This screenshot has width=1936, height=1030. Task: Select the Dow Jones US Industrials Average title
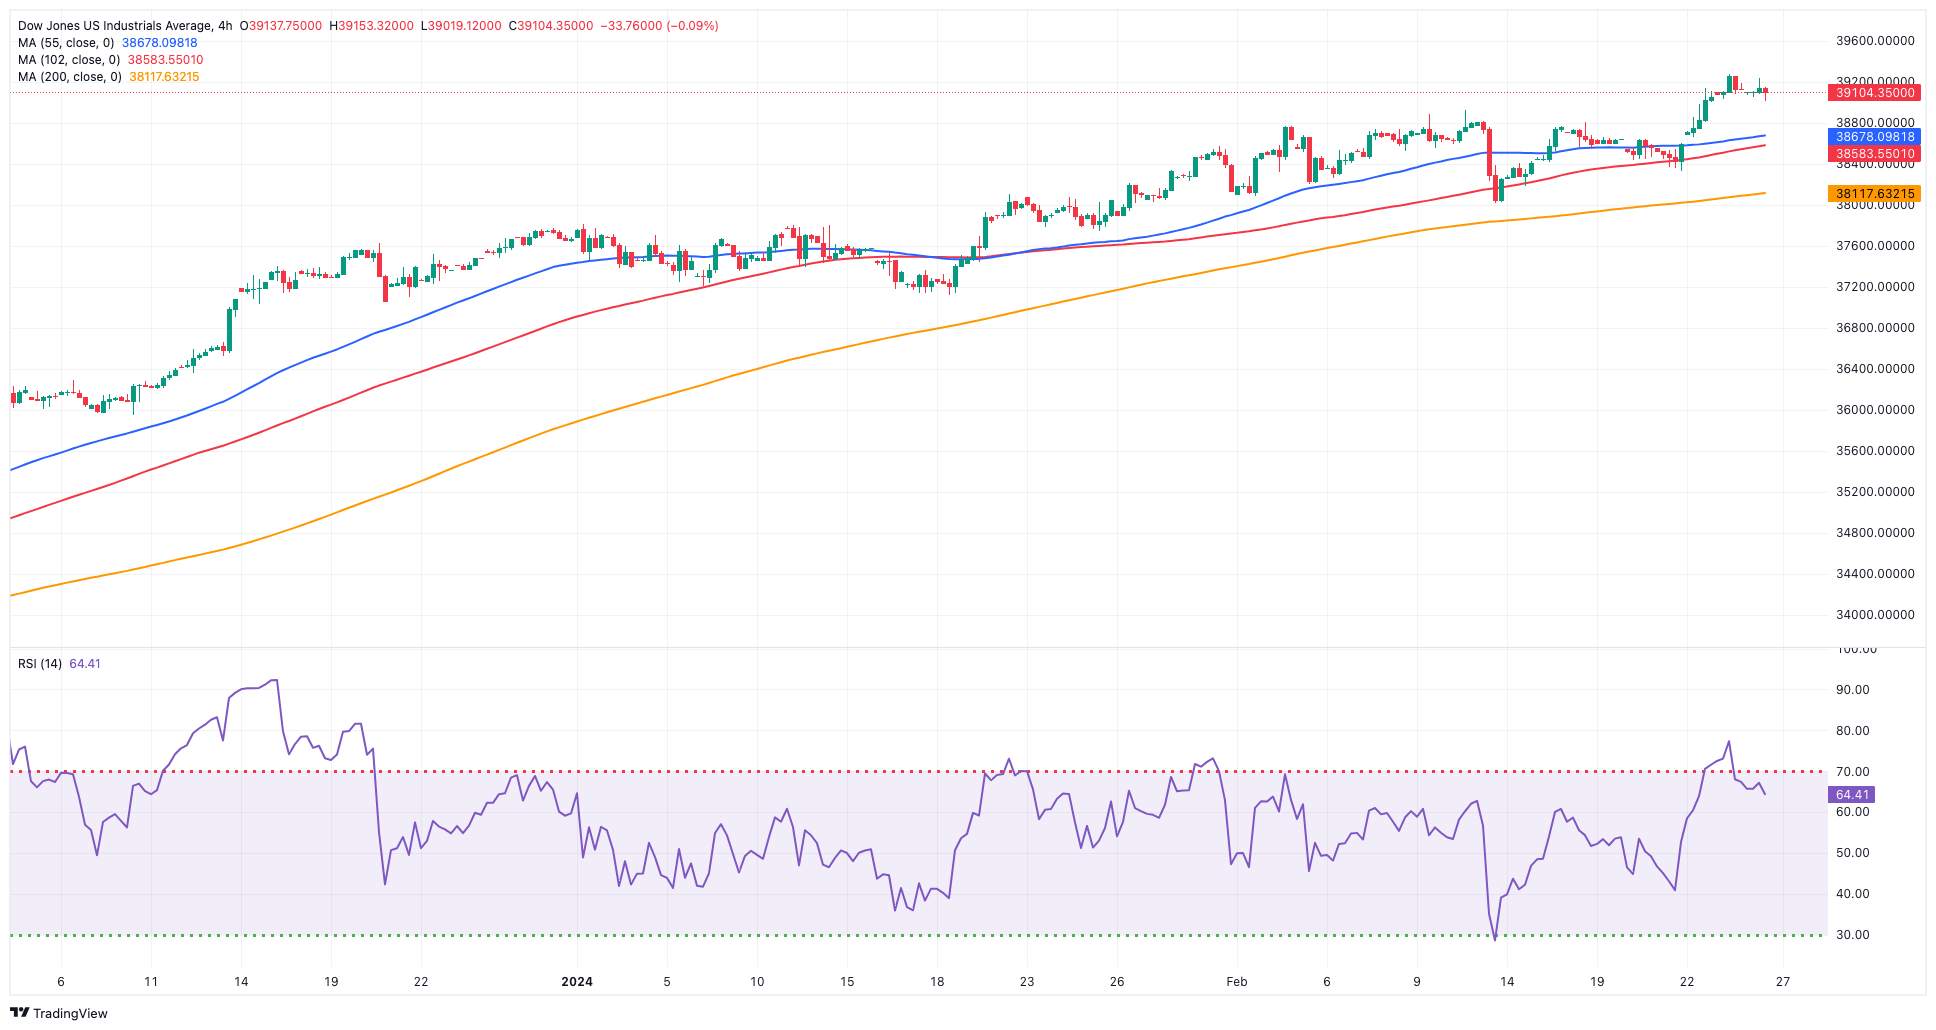click(x=115, y=26)
